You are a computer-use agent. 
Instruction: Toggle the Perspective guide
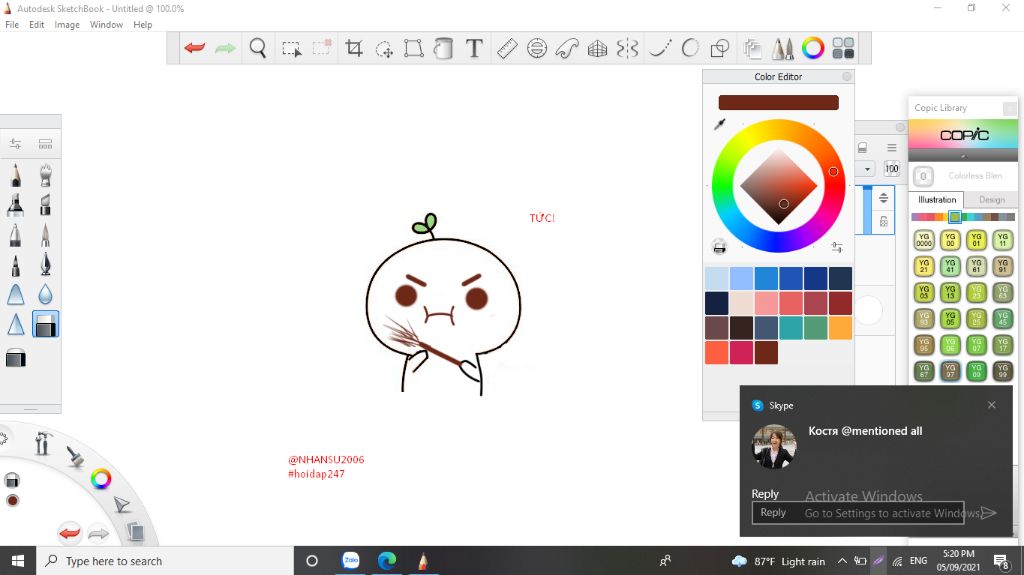pos(597,48)
